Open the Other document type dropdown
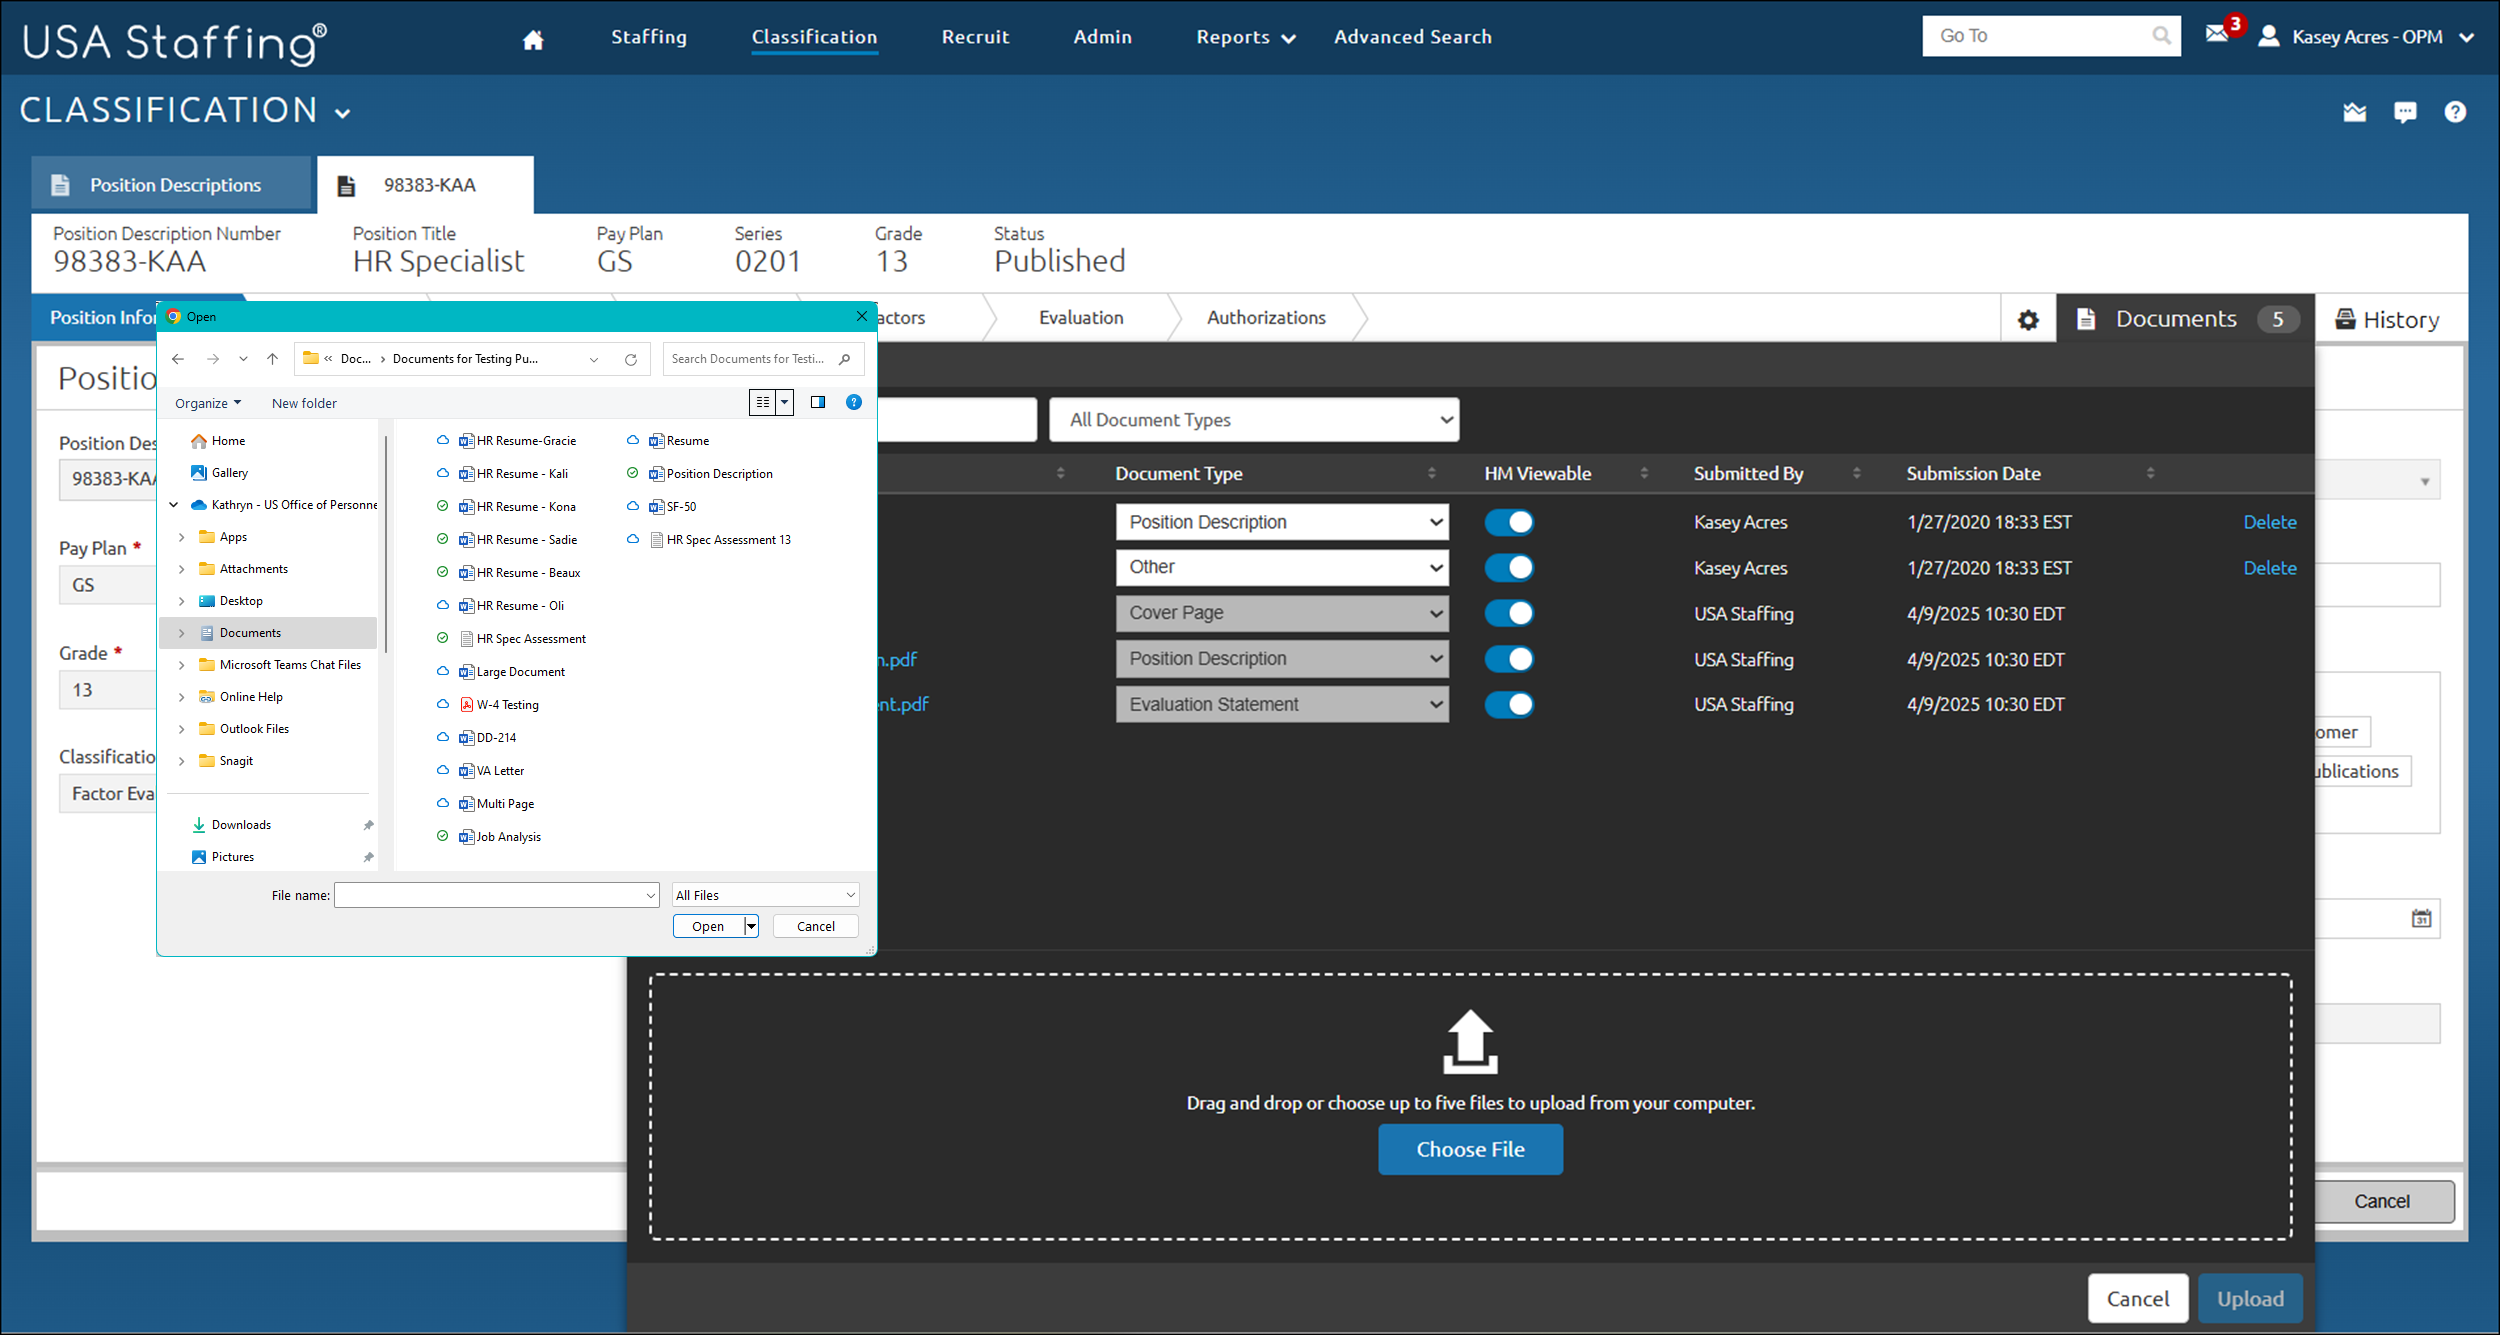This screenshot has height=1335, width=2500. click(x=1282, y=567)
